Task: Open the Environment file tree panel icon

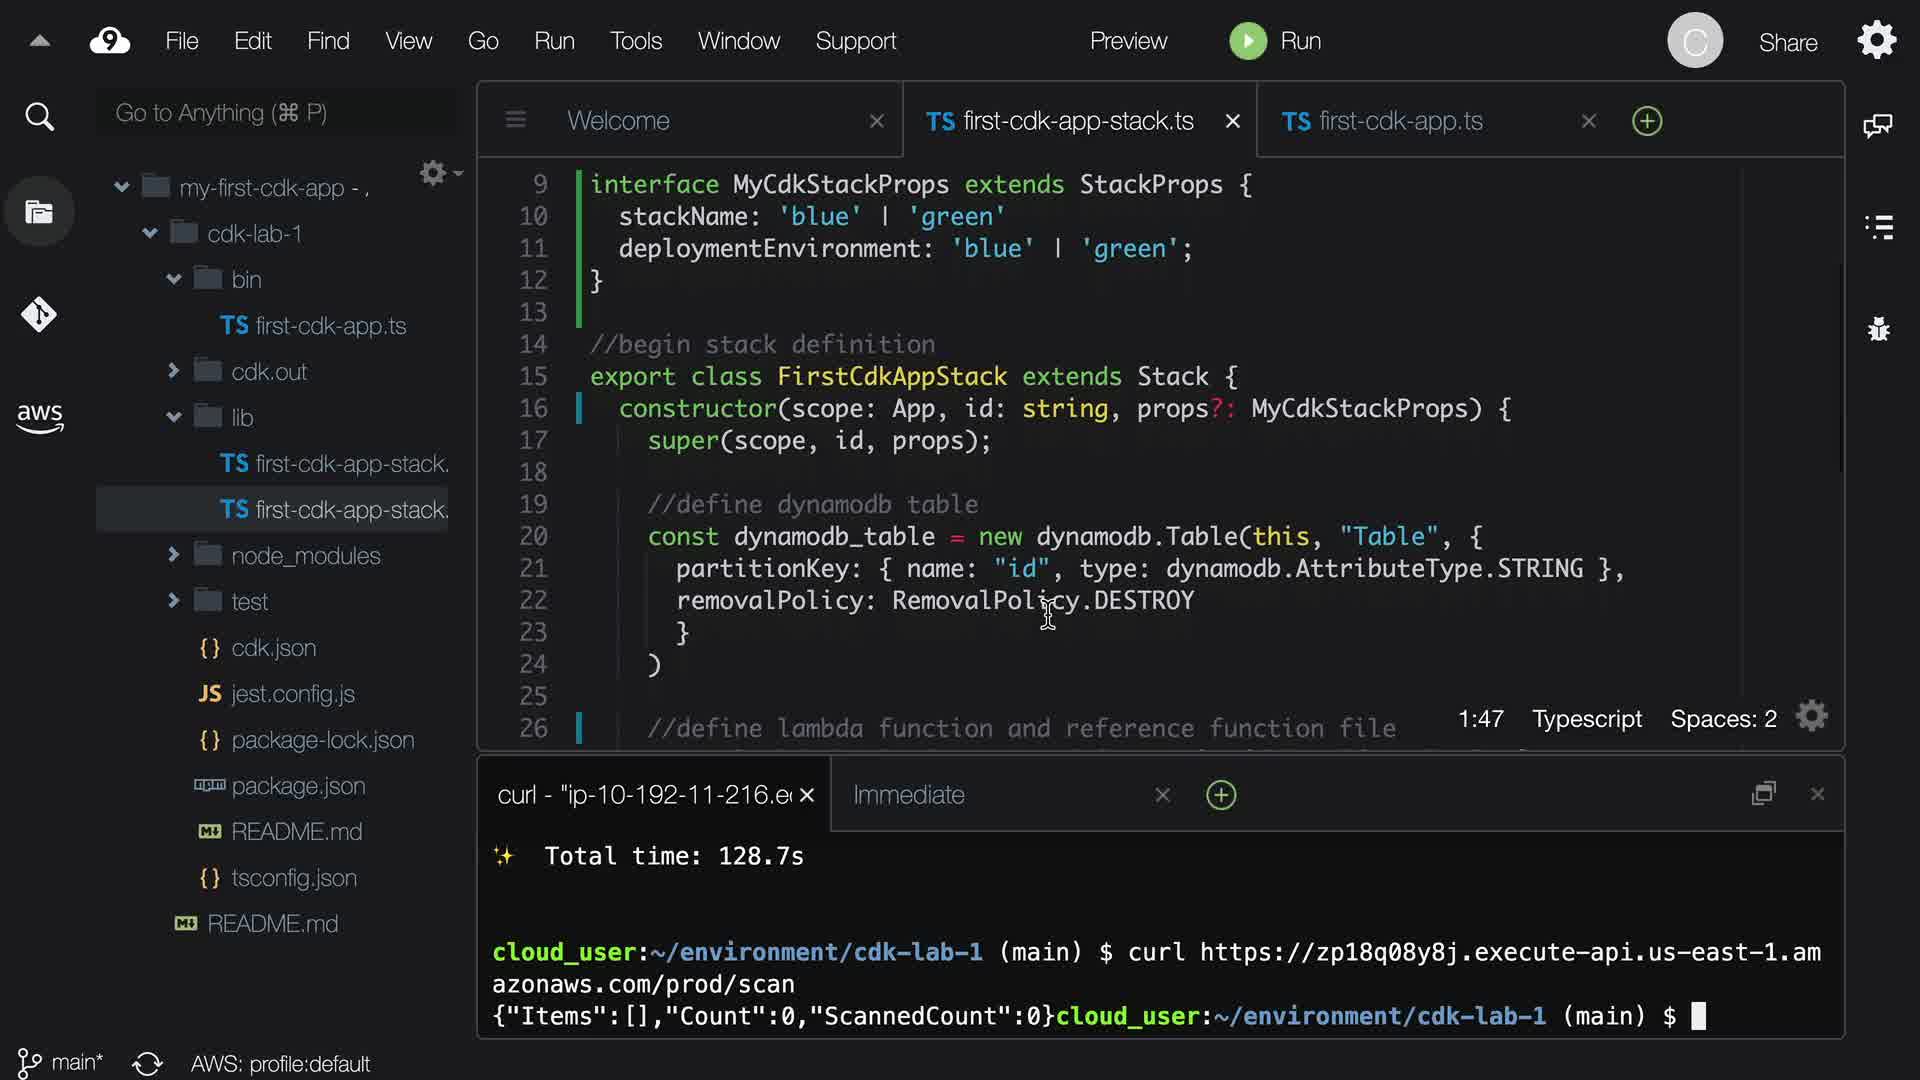Action: [x=39, y=212]
